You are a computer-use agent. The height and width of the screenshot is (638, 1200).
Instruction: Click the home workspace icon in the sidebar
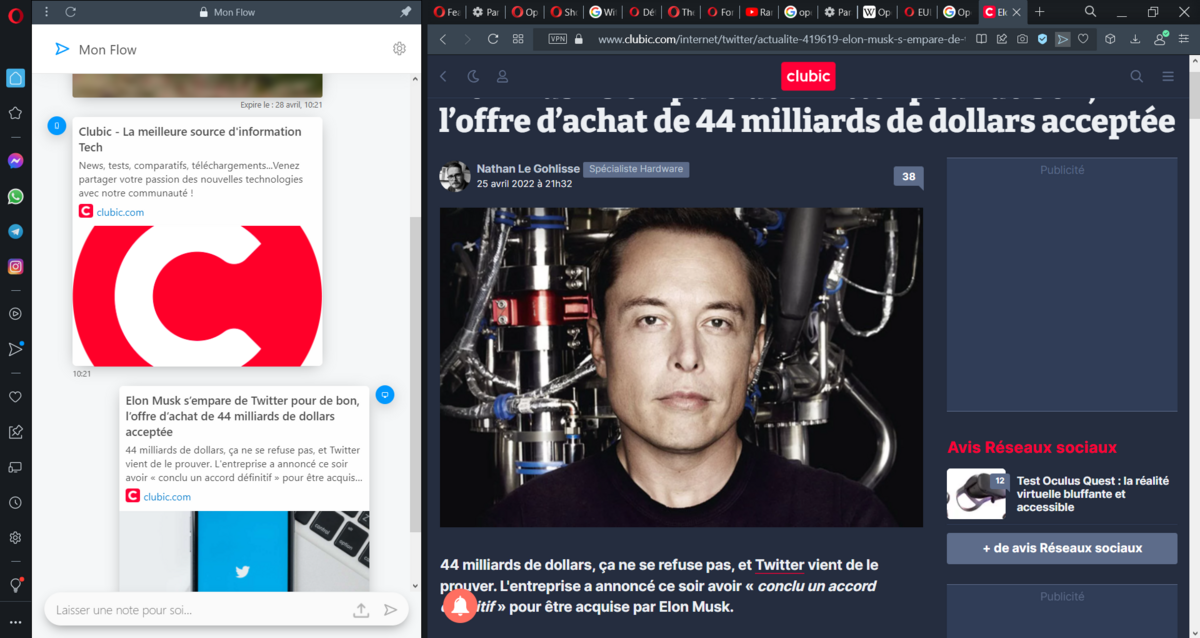point(15,78)
